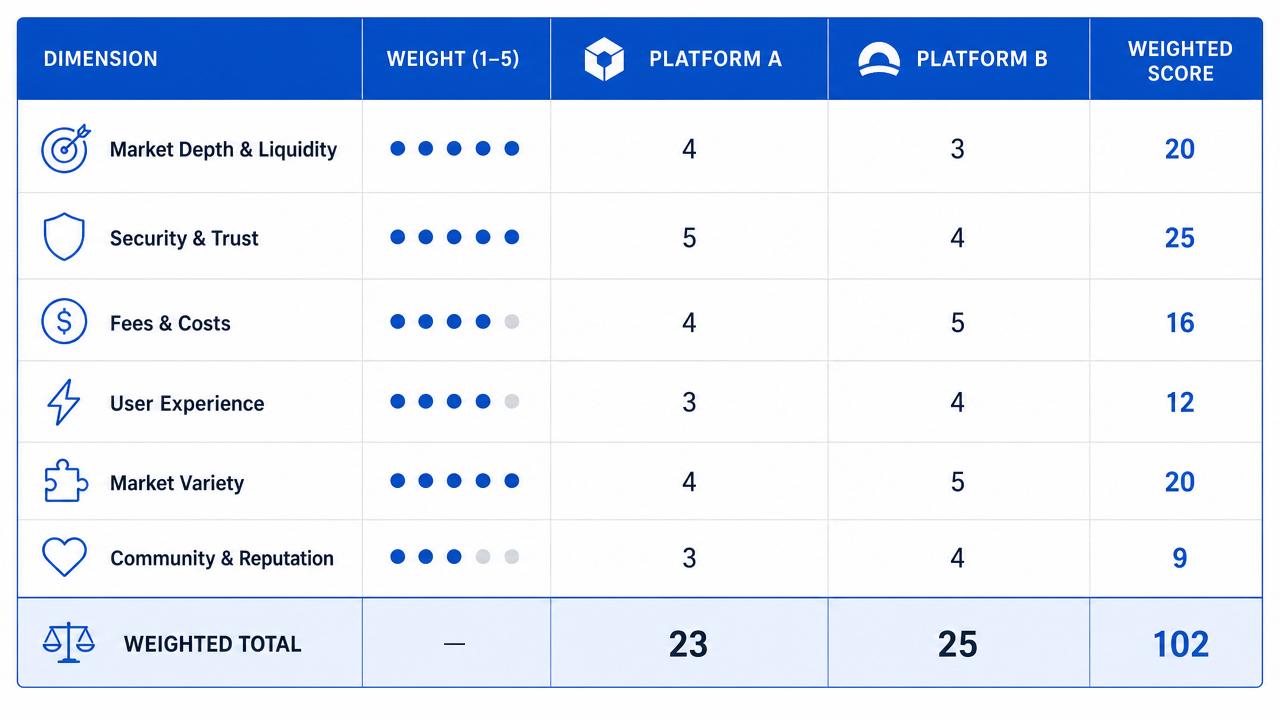The height and width of the screenshot is (720, 1280).
Task: Click the fourth grey weight dot for Community & Reputation
Action: click(x=483, y=557)
